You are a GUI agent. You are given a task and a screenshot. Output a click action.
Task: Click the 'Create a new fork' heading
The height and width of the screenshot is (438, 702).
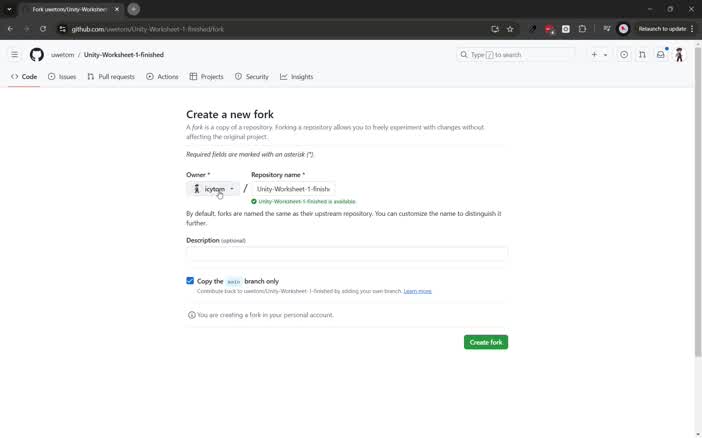[x=230, y=114]
